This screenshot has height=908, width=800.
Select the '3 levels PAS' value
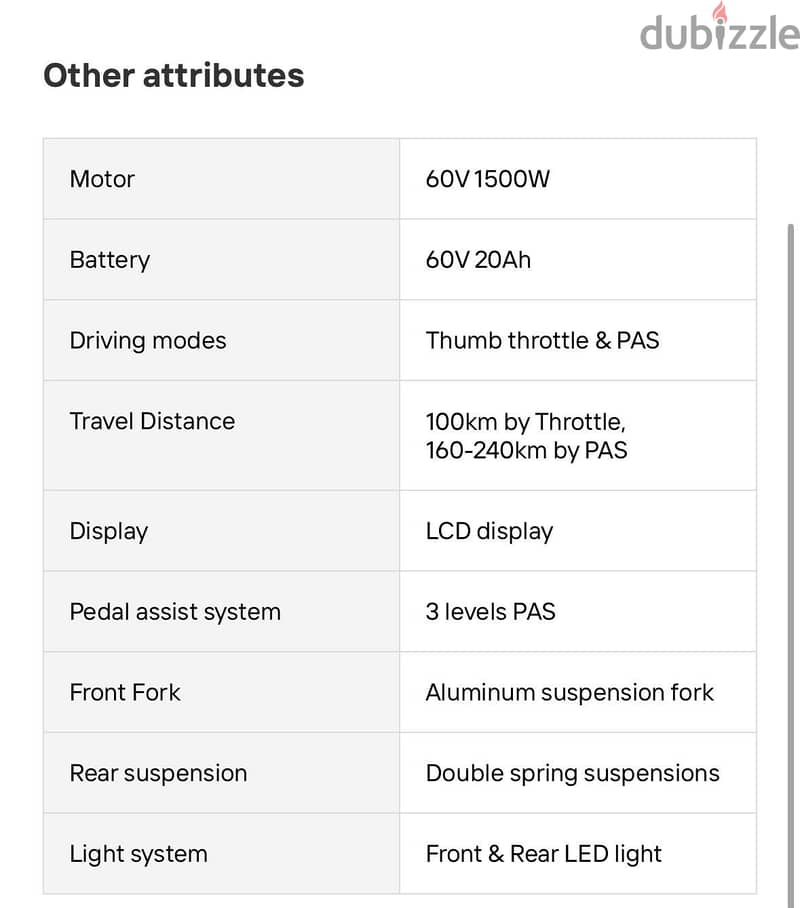[490, 612]
